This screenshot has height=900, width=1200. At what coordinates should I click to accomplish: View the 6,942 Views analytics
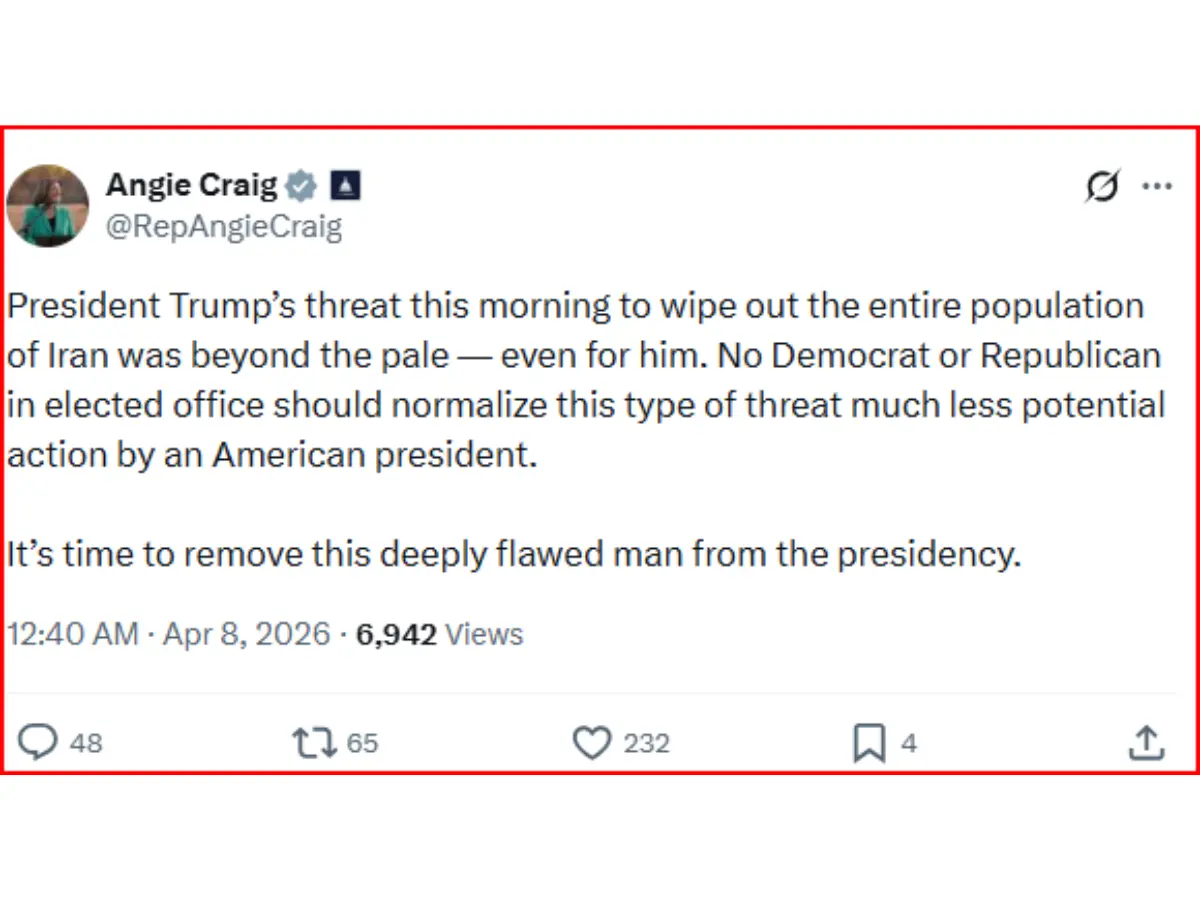[439, 634]
